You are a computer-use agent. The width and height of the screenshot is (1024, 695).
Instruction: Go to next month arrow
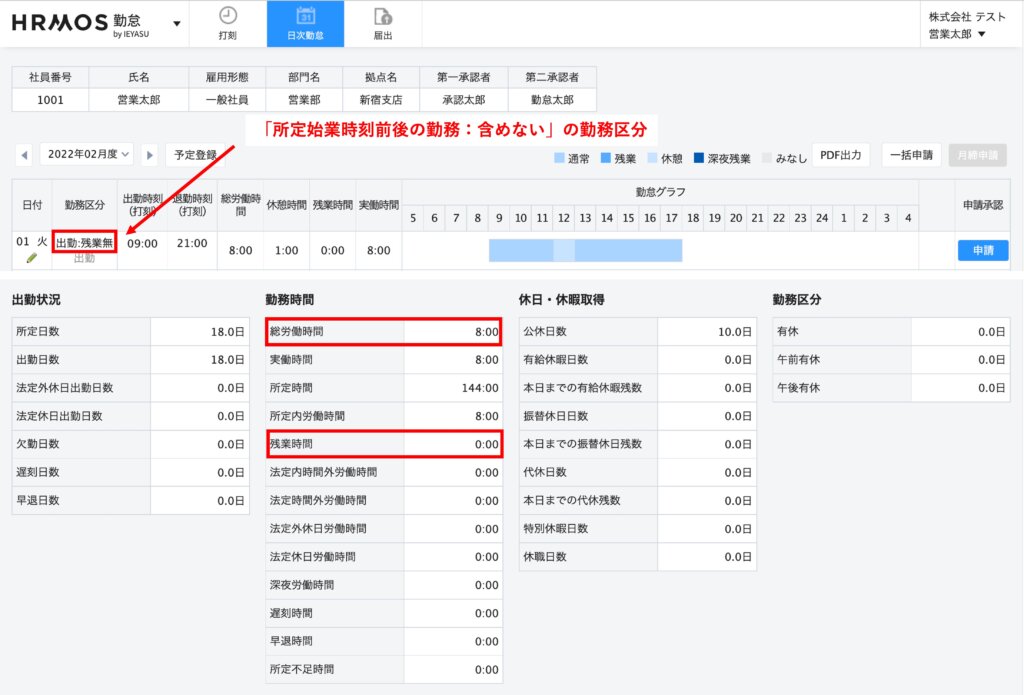(x=149, y=155)
